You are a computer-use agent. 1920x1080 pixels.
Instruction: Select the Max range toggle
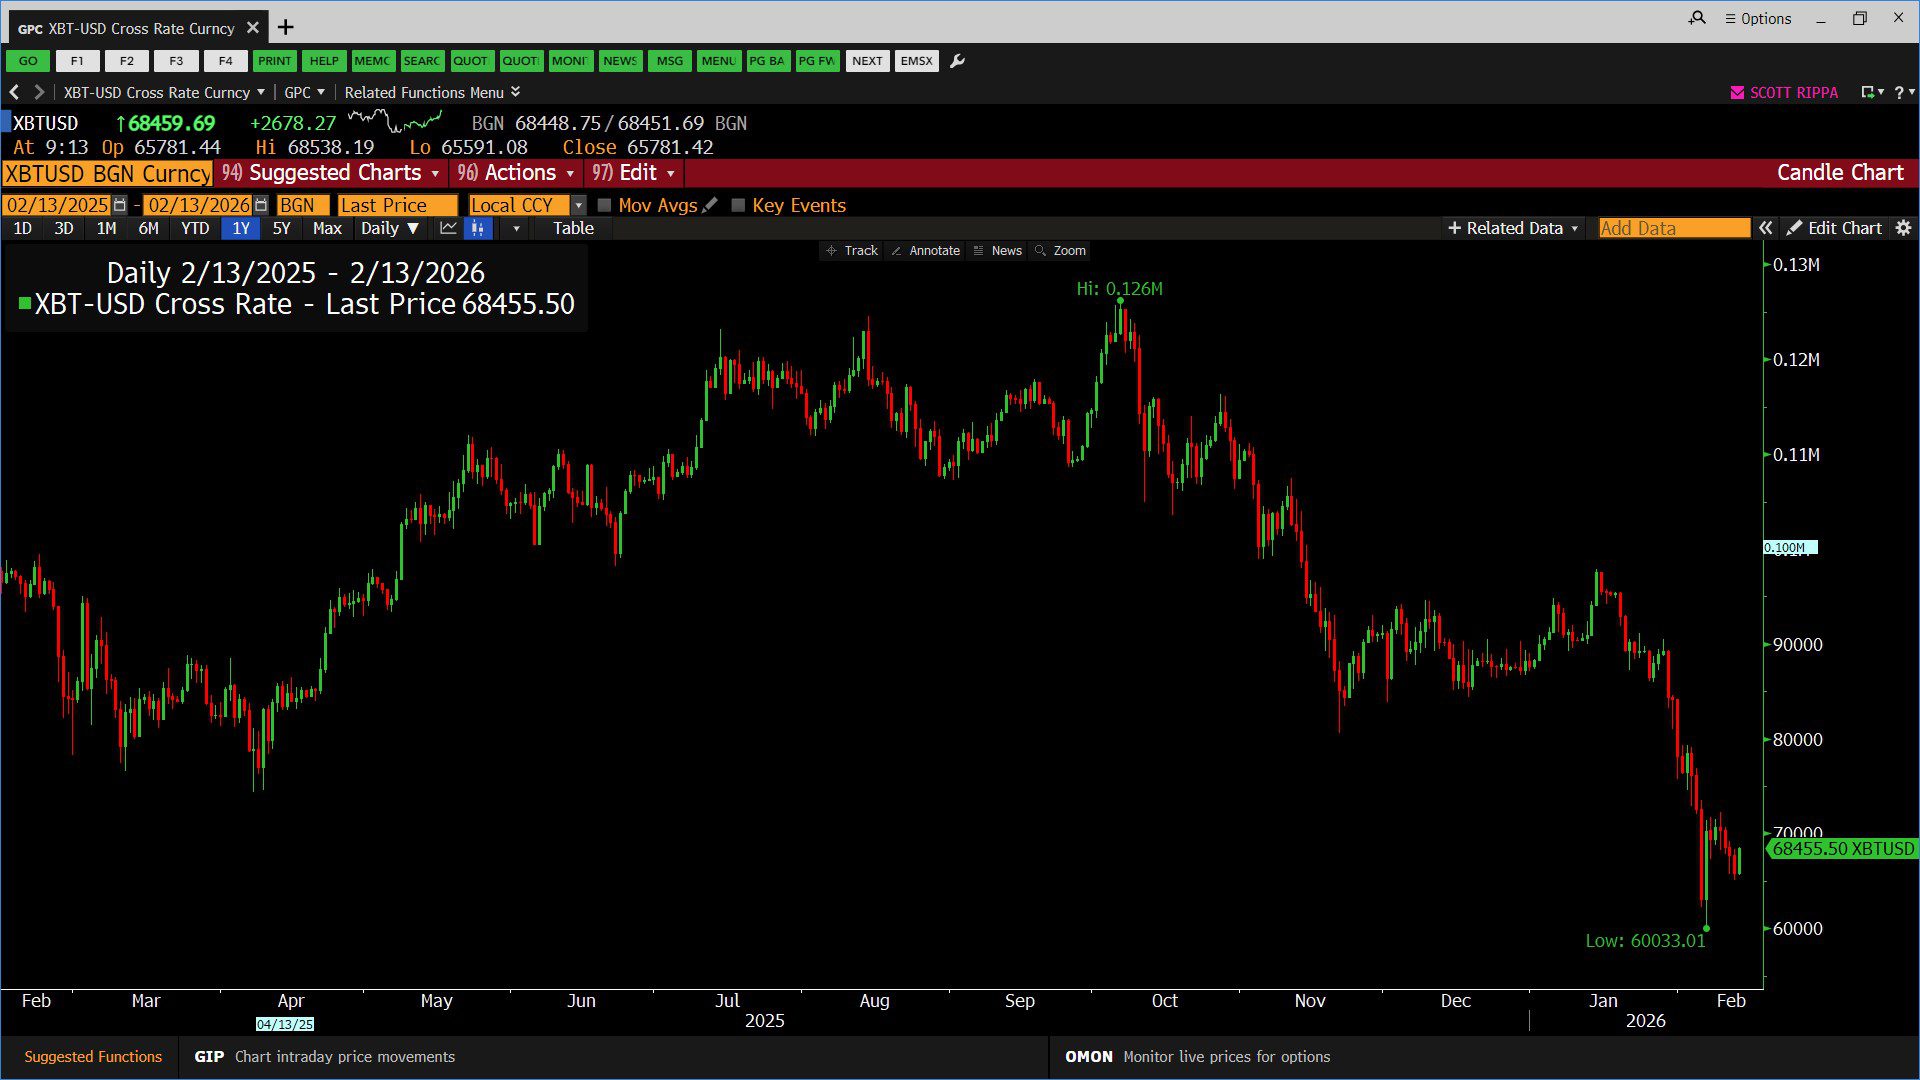pos(327,228)
